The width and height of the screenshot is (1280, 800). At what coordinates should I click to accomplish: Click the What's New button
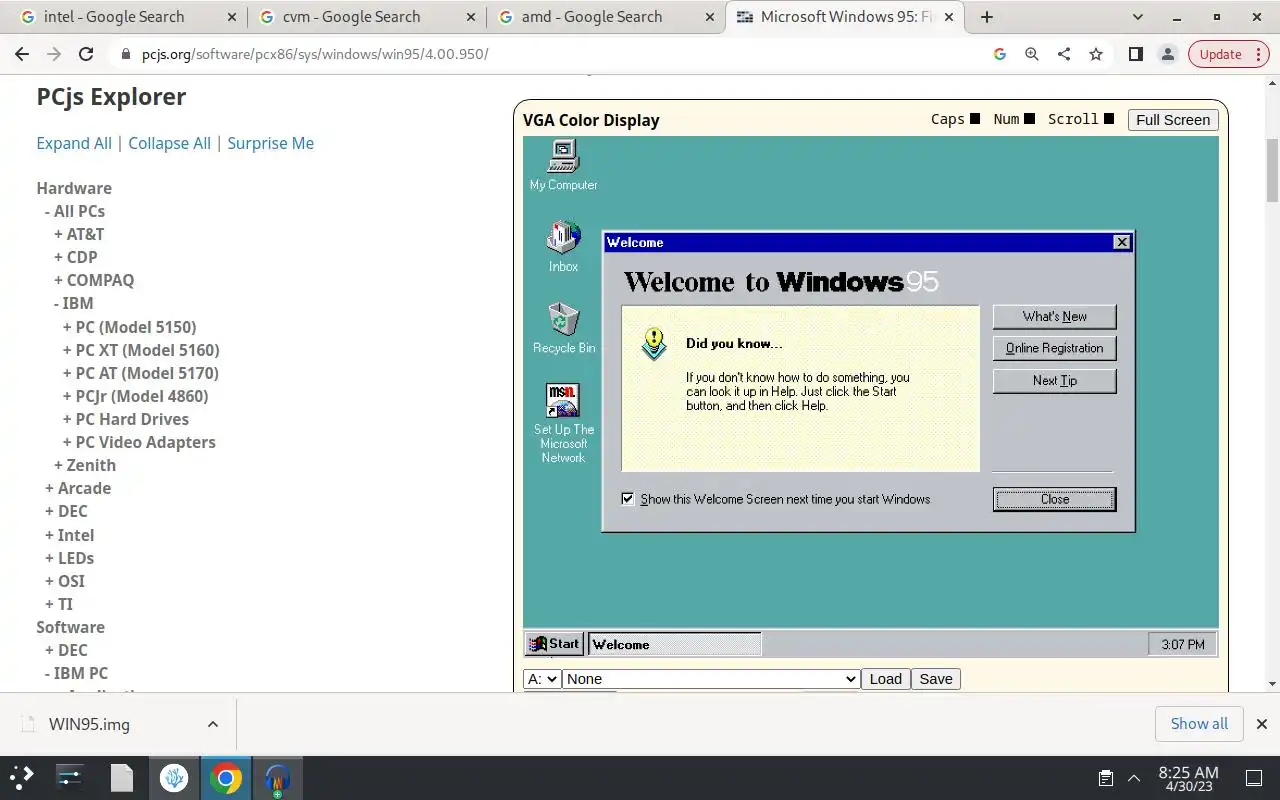1054,316
